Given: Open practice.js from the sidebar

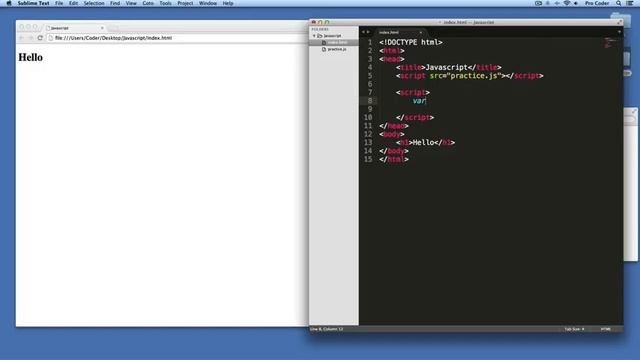Looking at the screenshot, I should click(337, 49).
